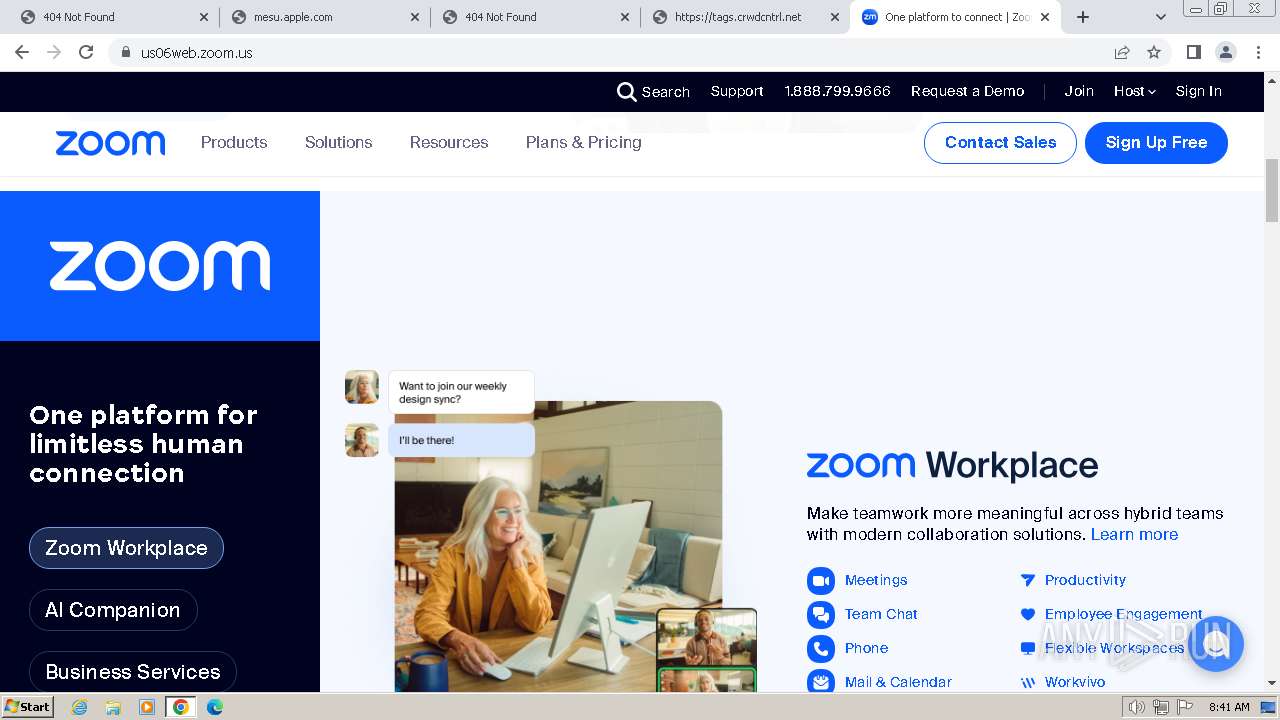1280x720 pixels.
Task: Open the media player taskbar icon
Action: click(147, 707)
